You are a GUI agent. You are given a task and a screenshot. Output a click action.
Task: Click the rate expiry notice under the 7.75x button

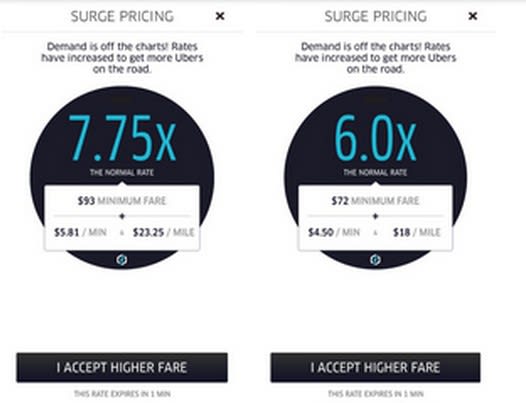click(122, 394)
